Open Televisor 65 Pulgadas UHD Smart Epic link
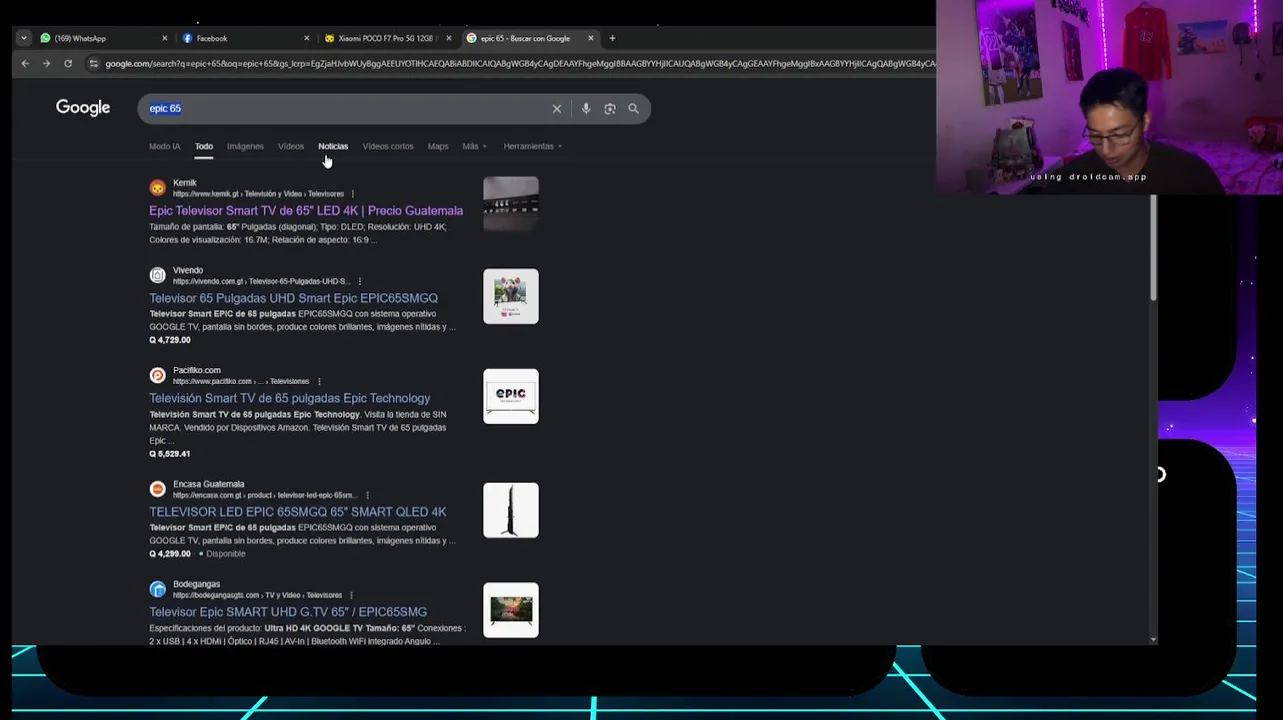This screenshot has height=720, width=1283. 293,298
